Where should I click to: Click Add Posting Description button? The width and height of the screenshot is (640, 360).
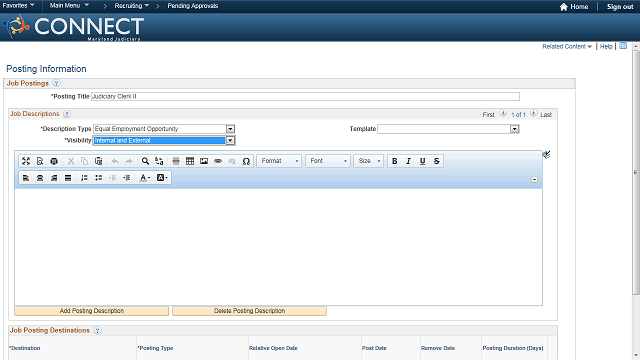(91, 311)
